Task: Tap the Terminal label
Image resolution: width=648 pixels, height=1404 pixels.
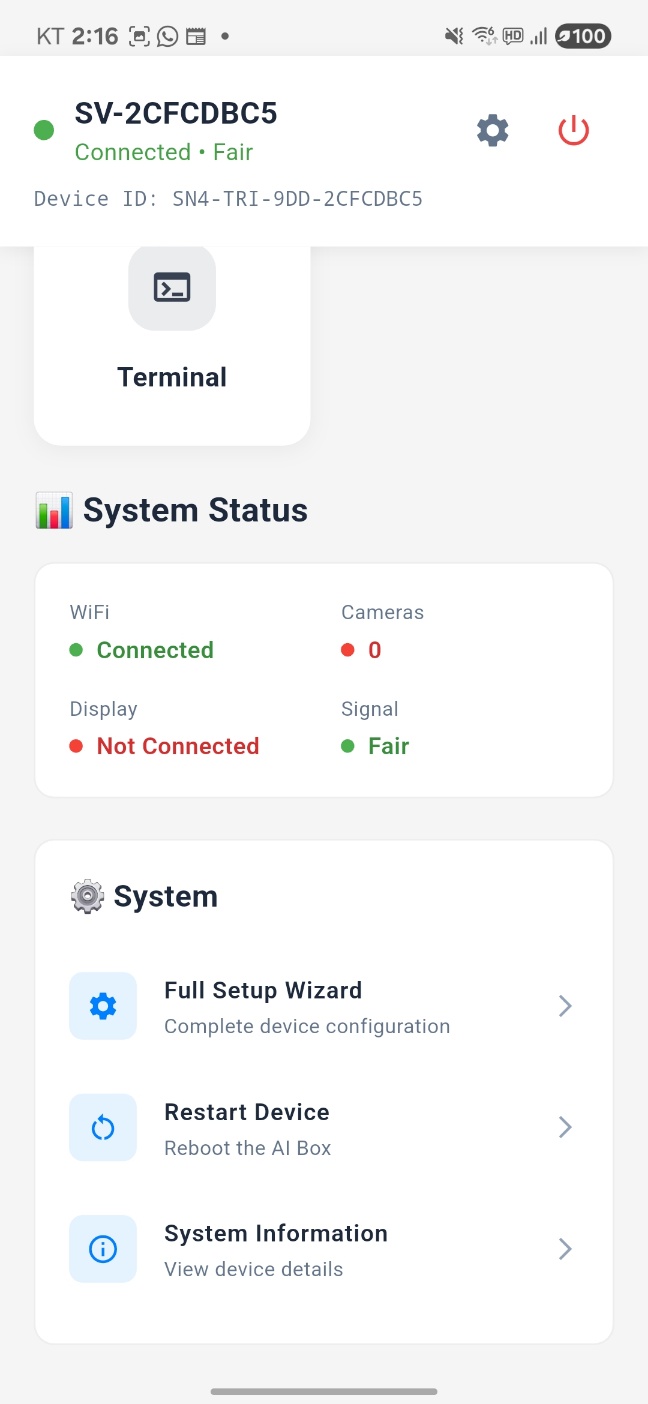Action: 172,377
